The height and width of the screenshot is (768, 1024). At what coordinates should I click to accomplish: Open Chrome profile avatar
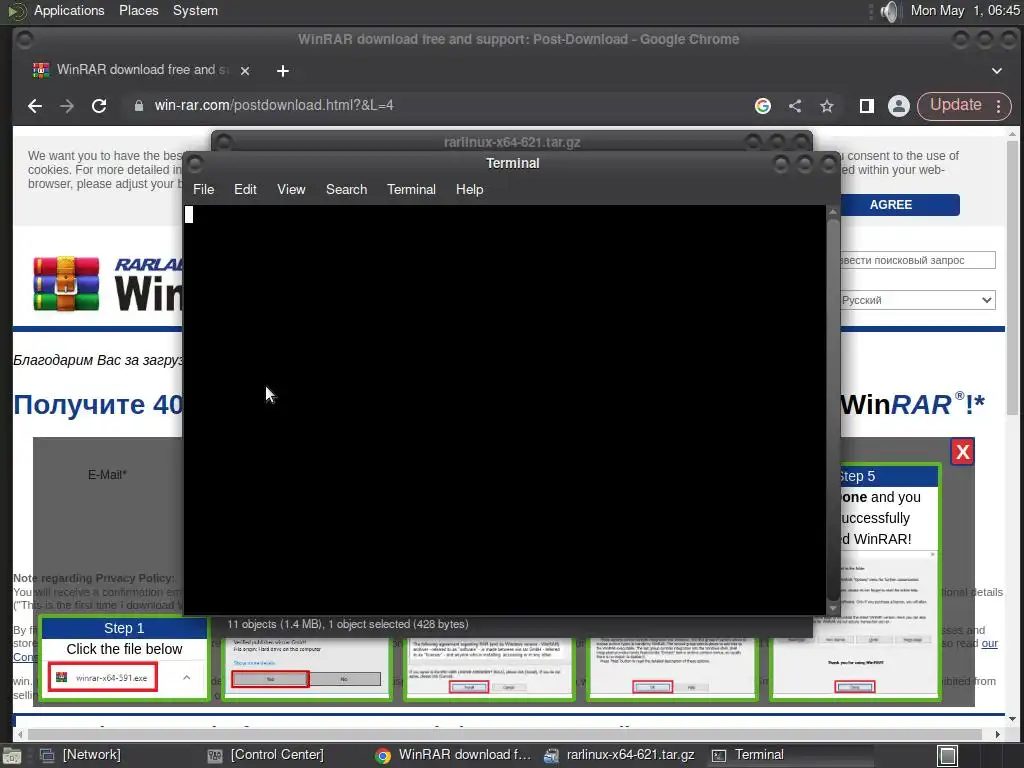pyautogui.click(x=899, y=106)
